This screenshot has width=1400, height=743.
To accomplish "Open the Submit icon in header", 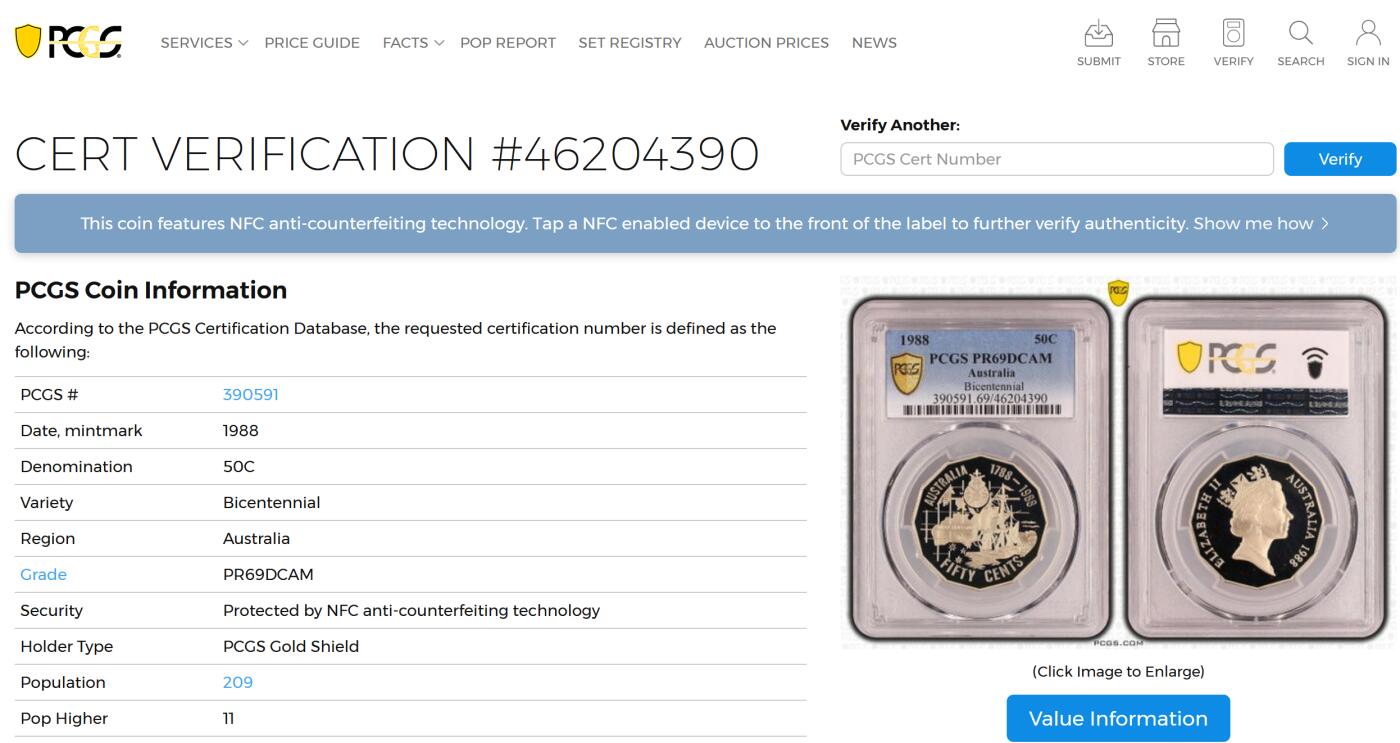I will click(1098, 34).
